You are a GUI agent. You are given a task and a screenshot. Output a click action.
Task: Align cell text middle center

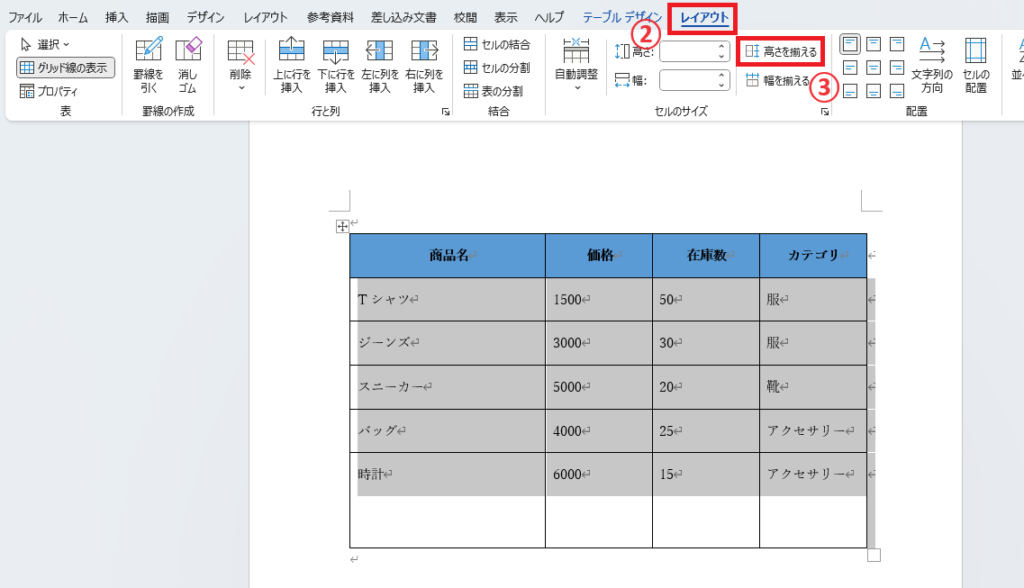[873, 67]
